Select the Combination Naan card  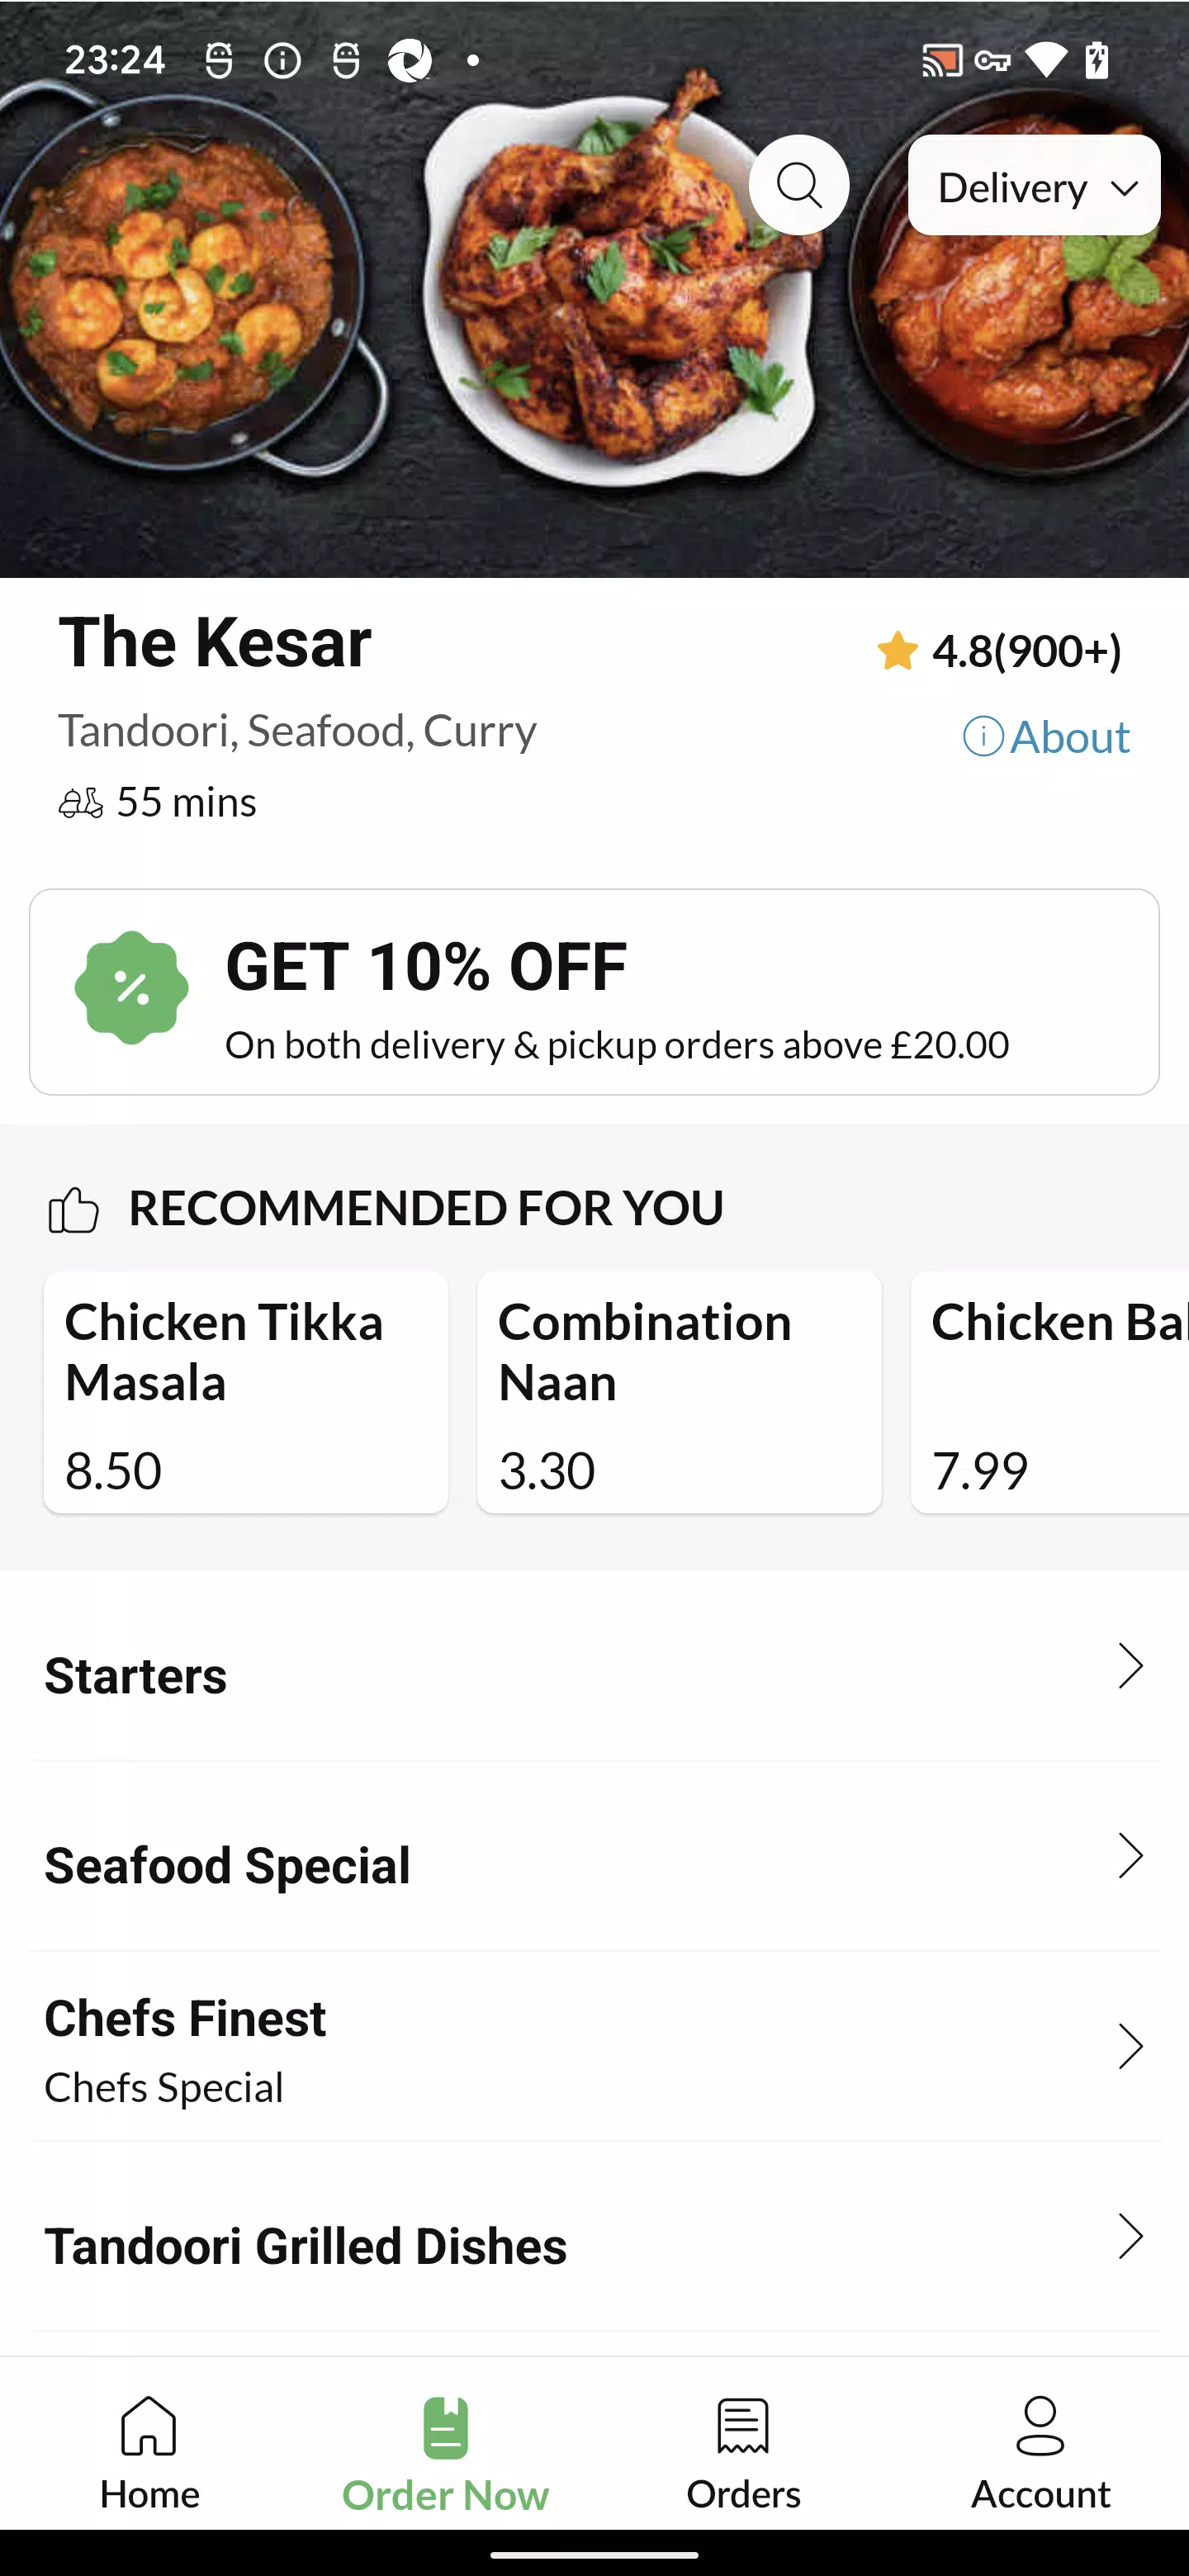679,1391
